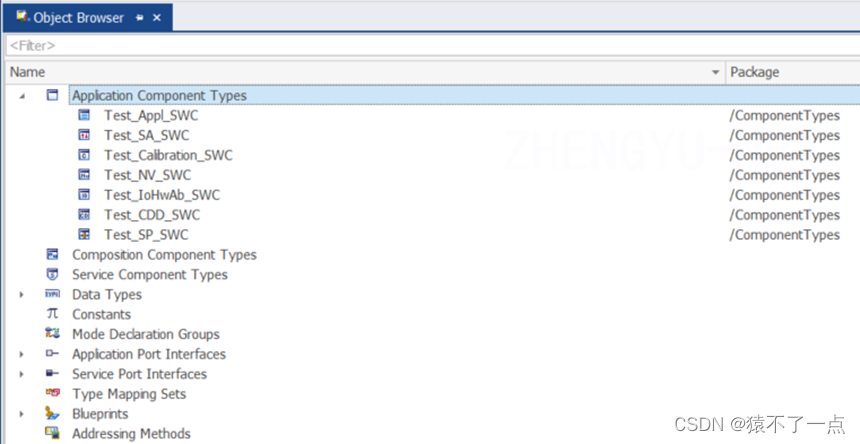Select Test_Calibration_SWC in the tree

168,155
